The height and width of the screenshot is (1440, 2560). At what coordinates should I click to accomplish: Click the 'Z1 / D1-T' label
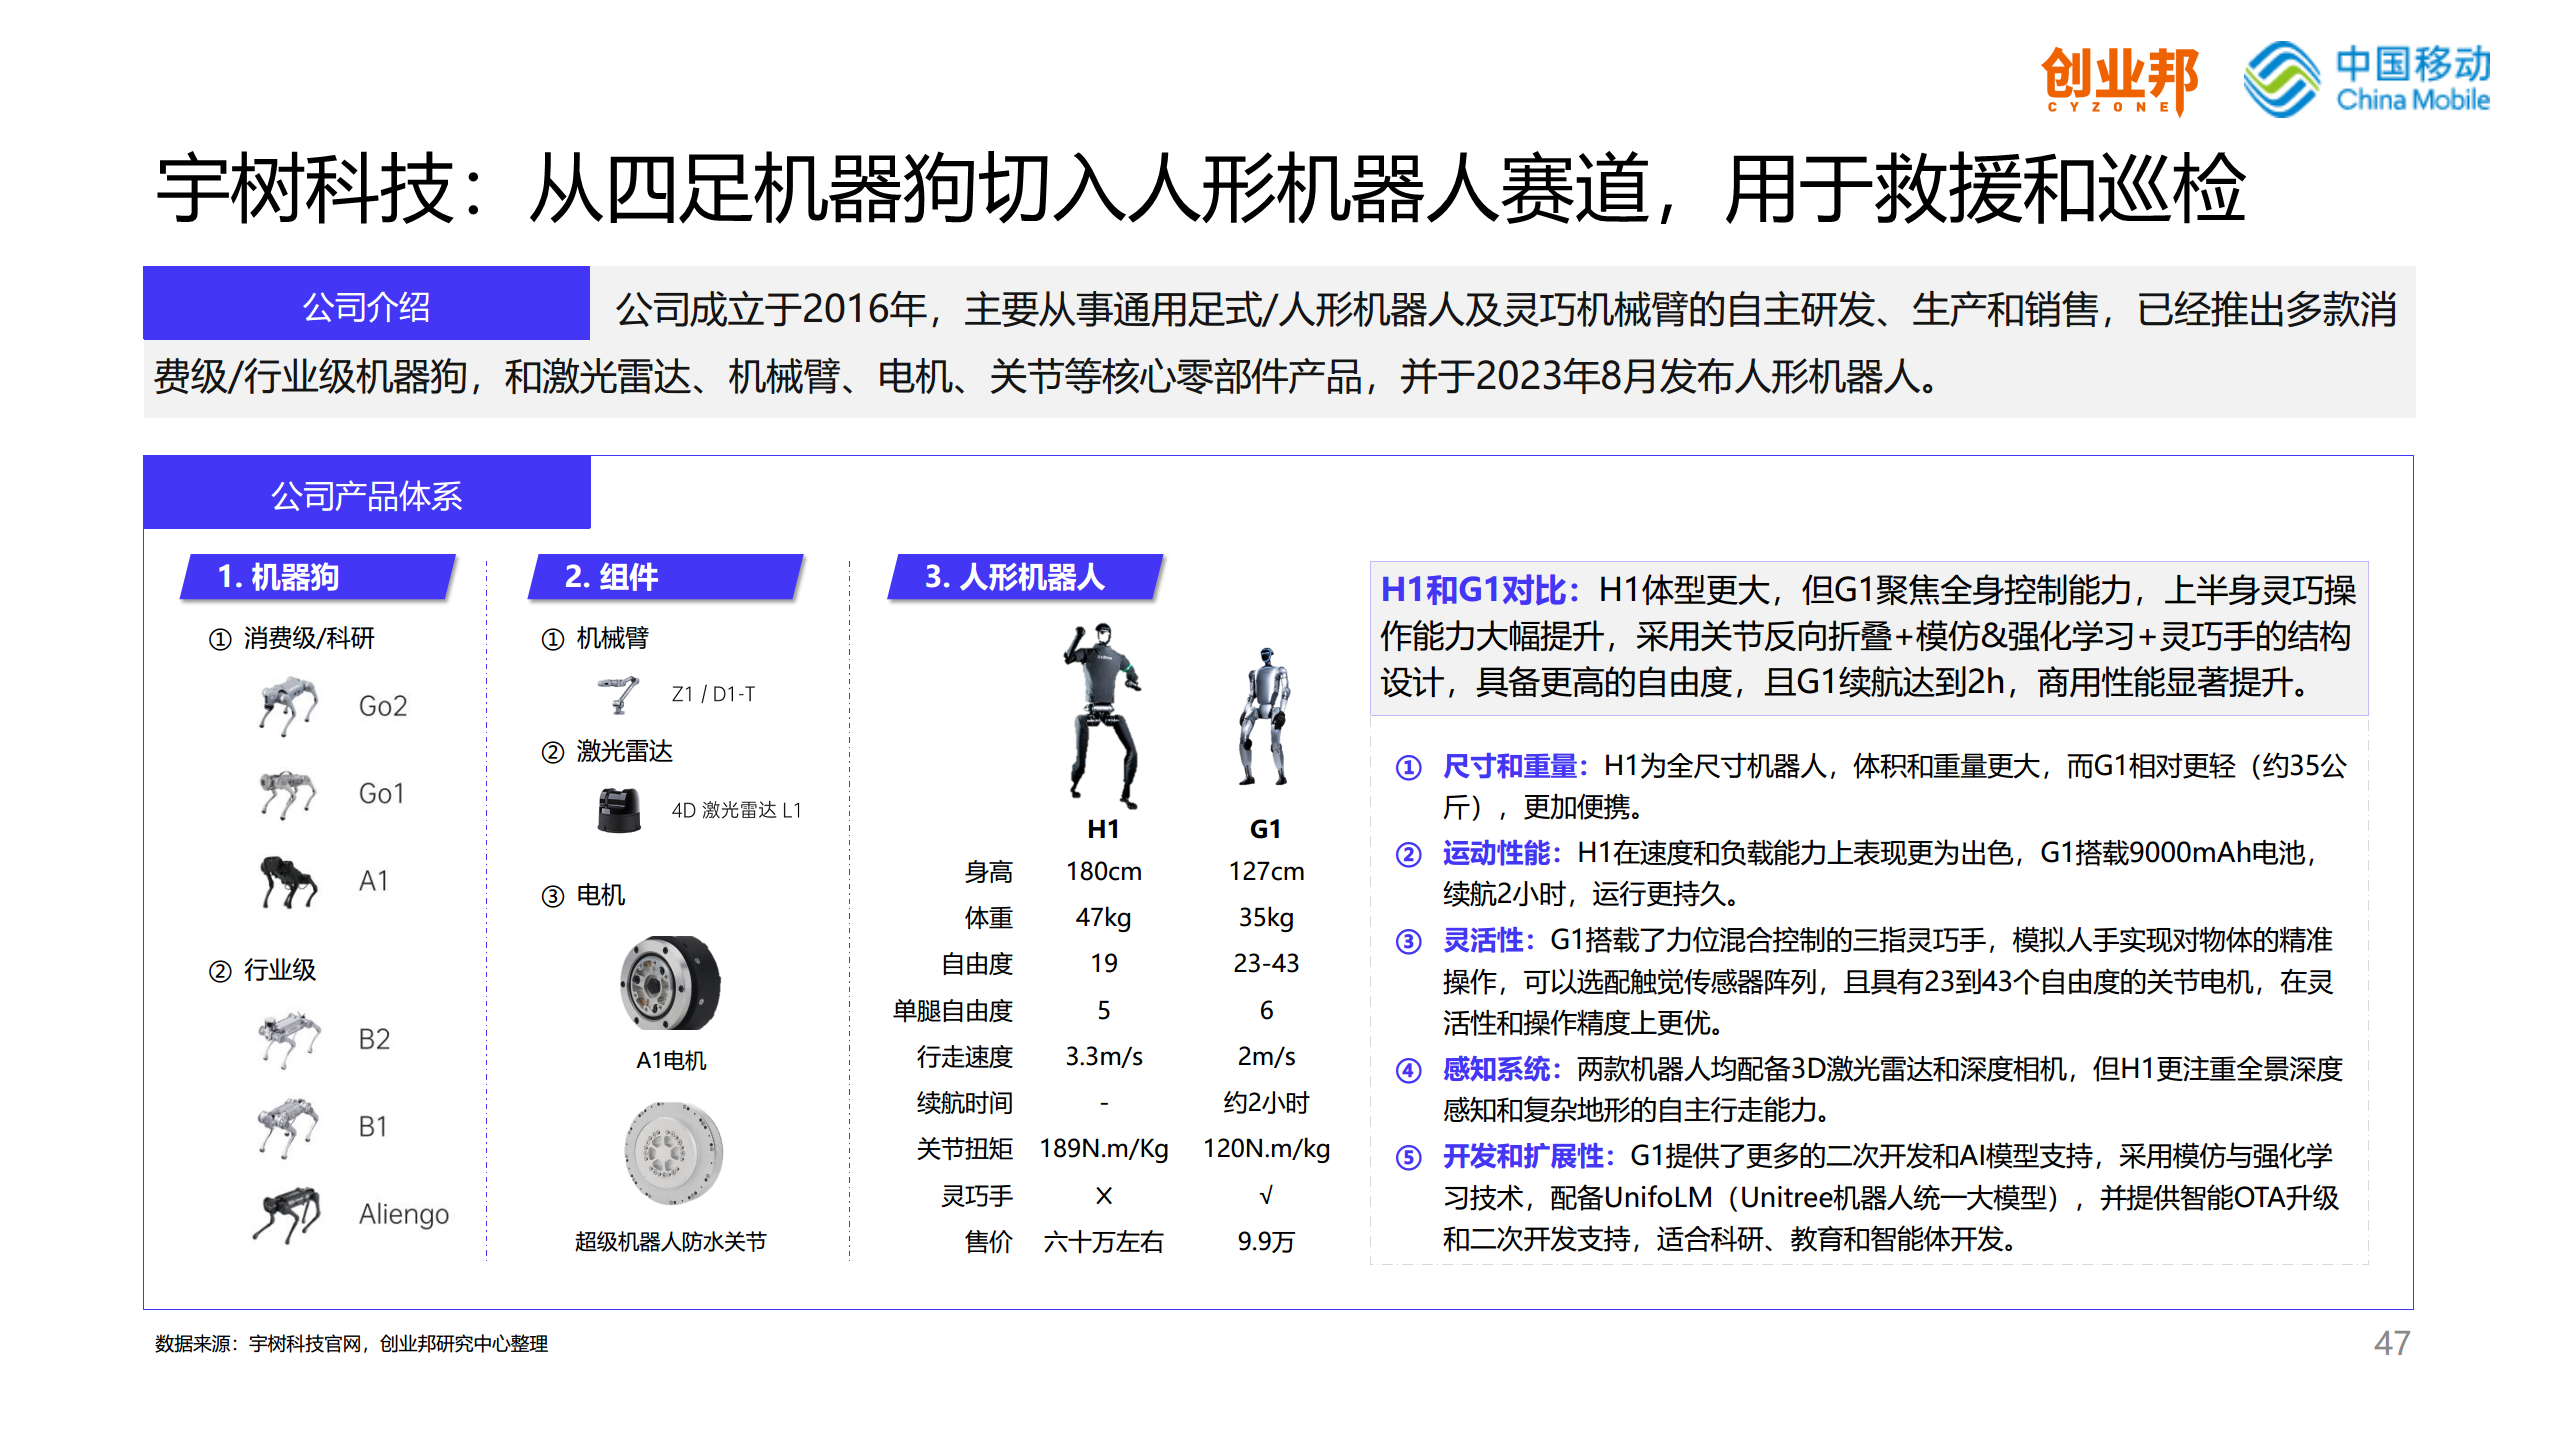pos(714,694)
